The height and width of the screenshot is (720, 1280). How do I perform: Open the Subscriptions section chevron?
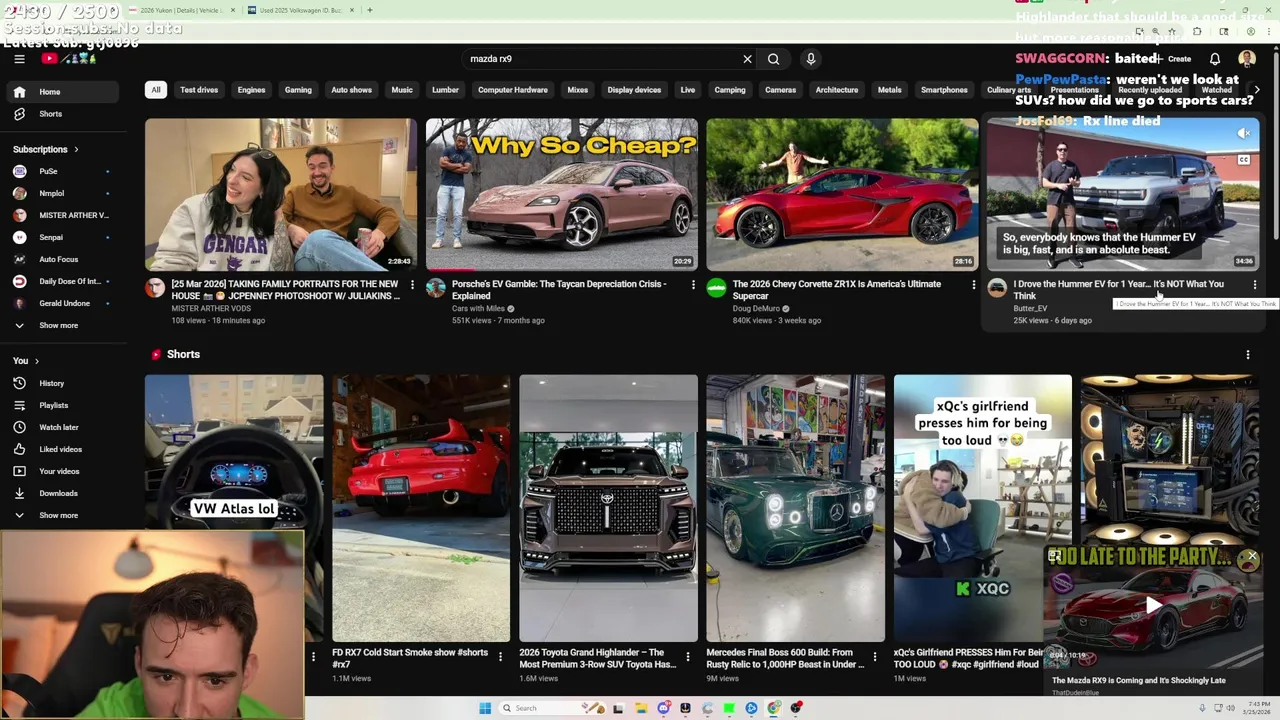click(x=76, y=149)
